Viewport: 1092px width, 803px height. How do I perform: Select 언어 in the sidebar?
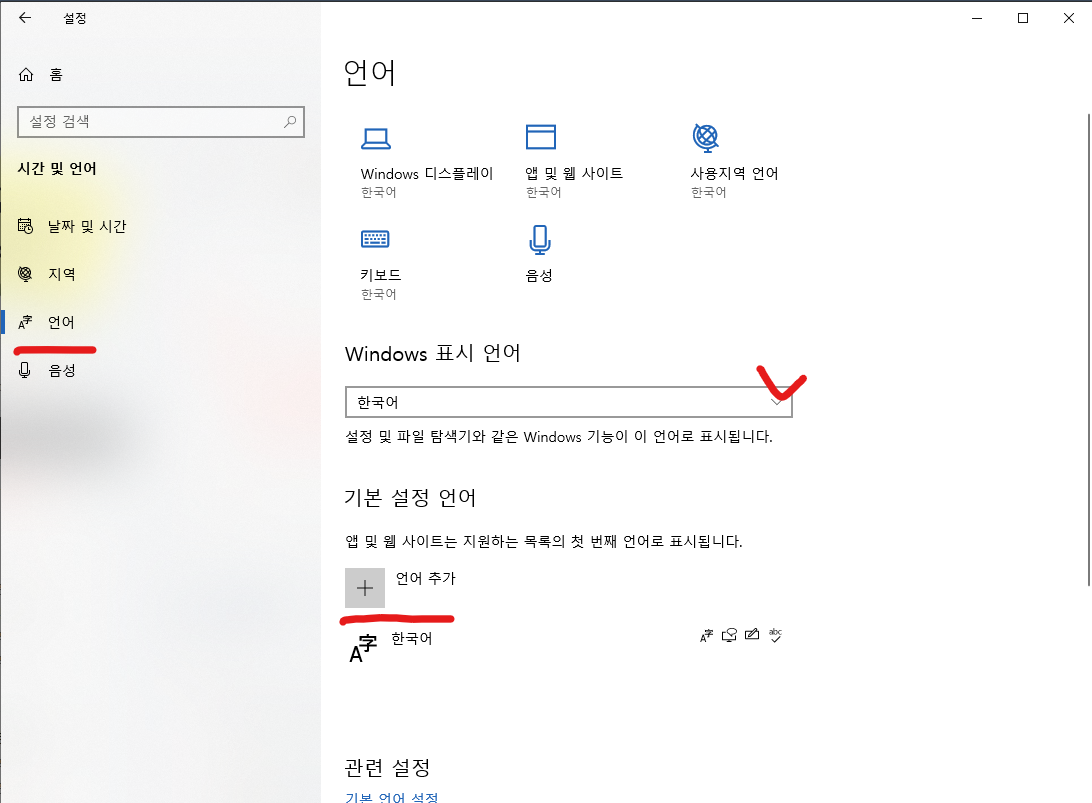coord(61,322)
